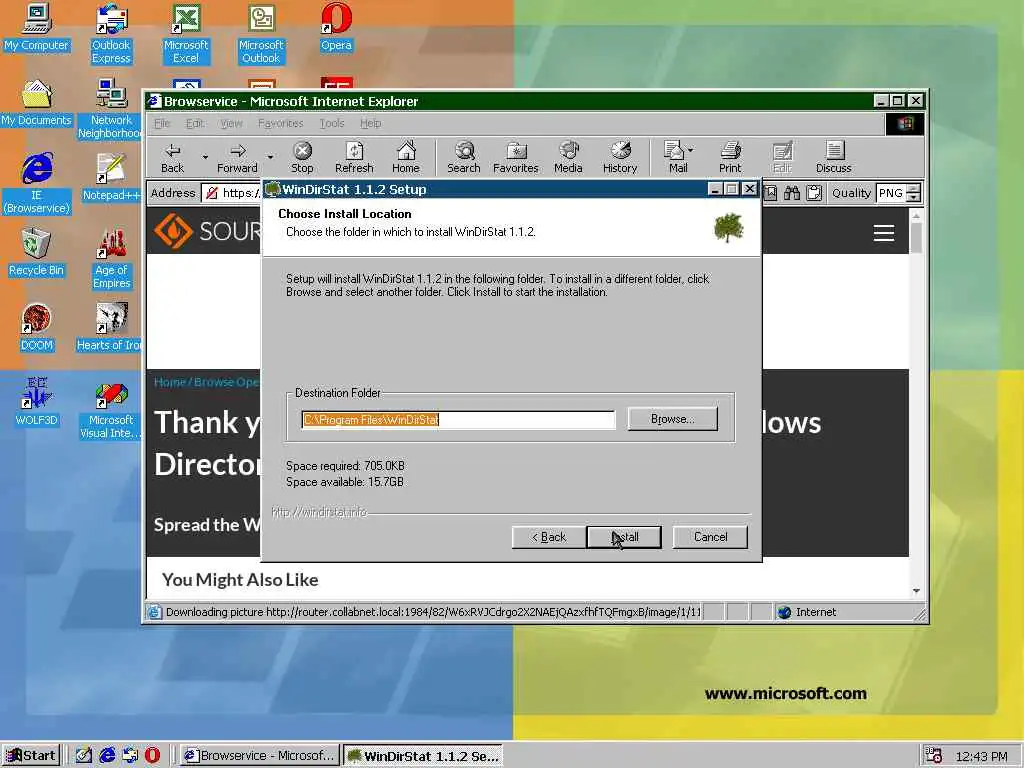
Task: Expand the Forward history dropdown arrow
Action: pyautogui.click(x=270, y=157)
